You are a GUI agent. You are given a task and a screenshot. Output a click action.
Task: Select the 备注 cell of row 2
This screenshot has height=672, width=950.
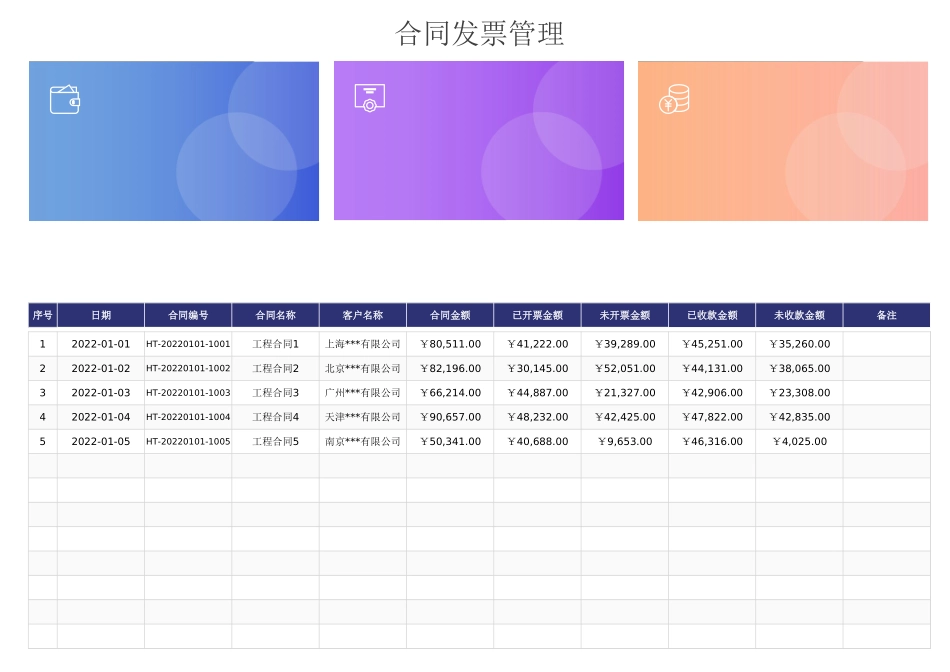click(889, 368)
